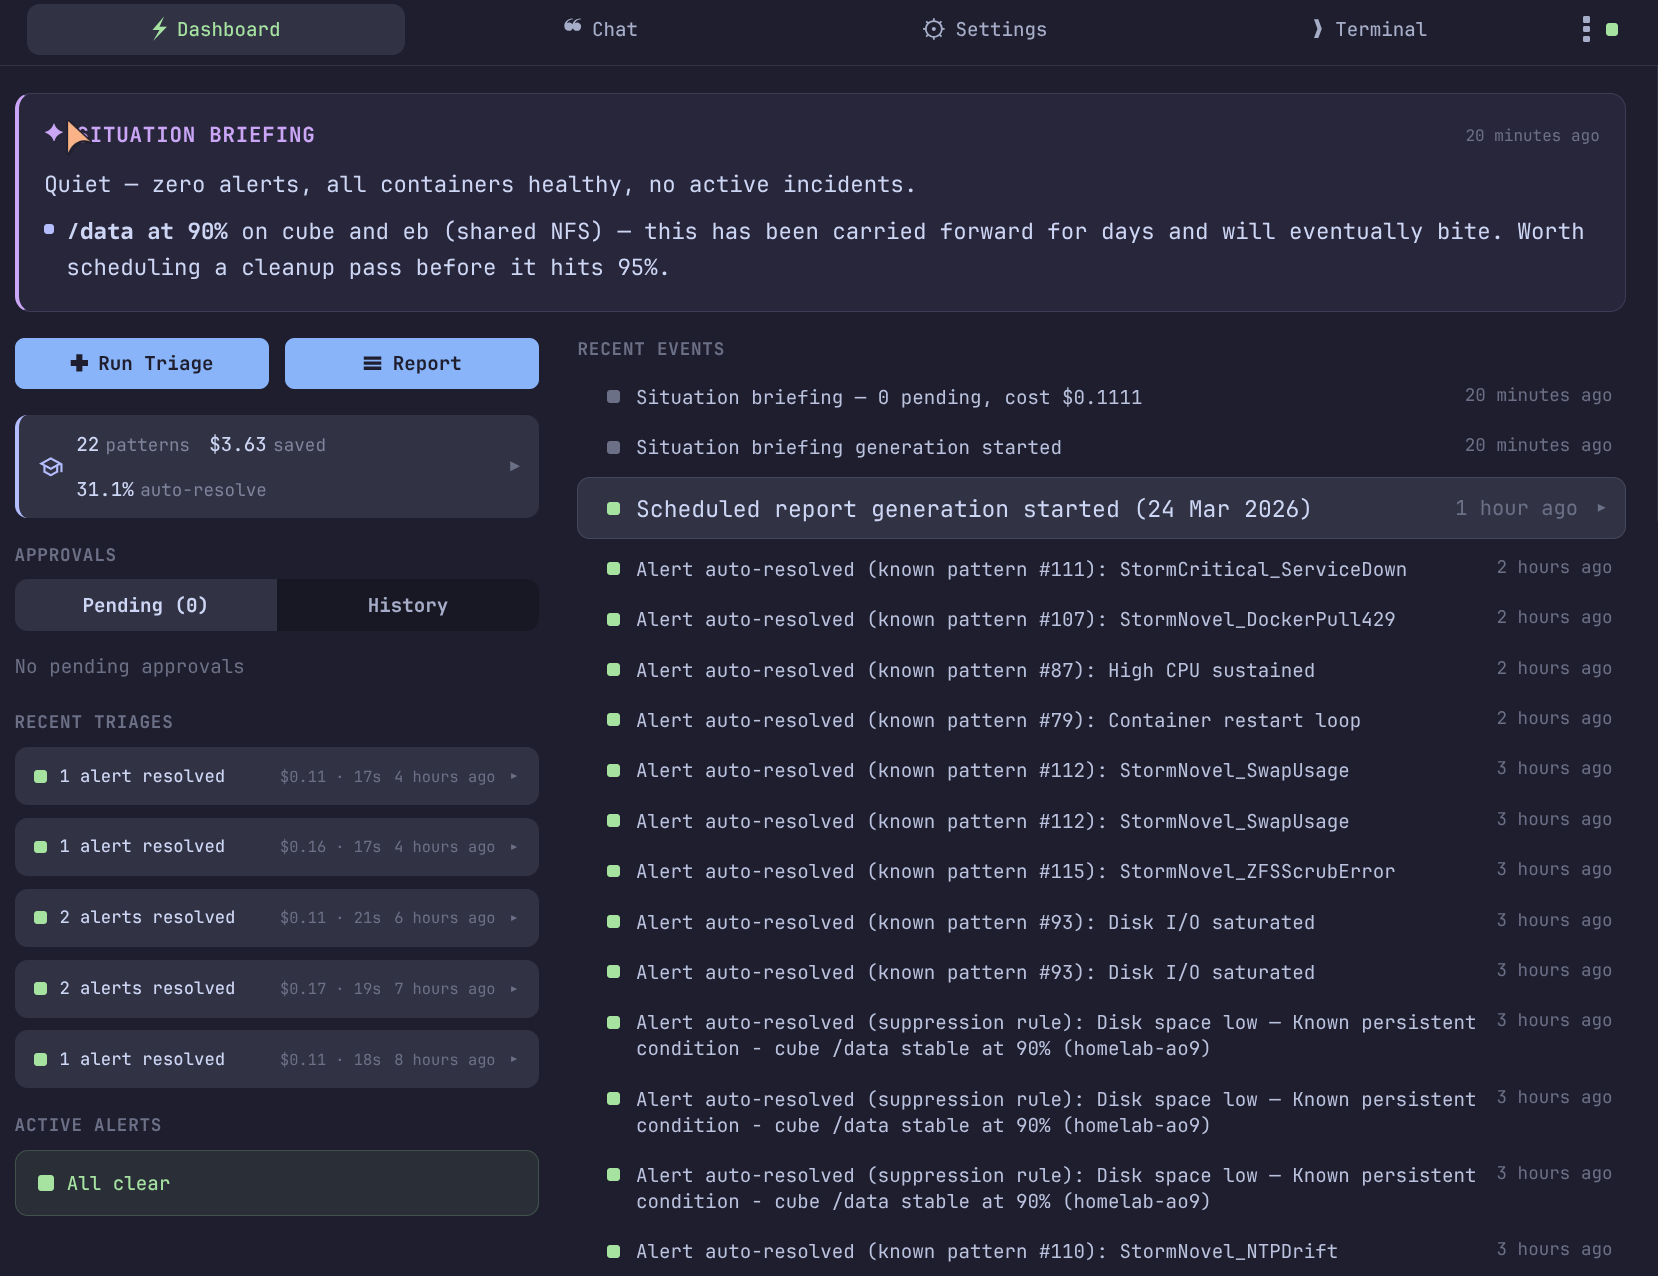Viewport: 1658px width, 1276px height.
Task: Click the quote icon beside Chat
Action: [570, 29]
